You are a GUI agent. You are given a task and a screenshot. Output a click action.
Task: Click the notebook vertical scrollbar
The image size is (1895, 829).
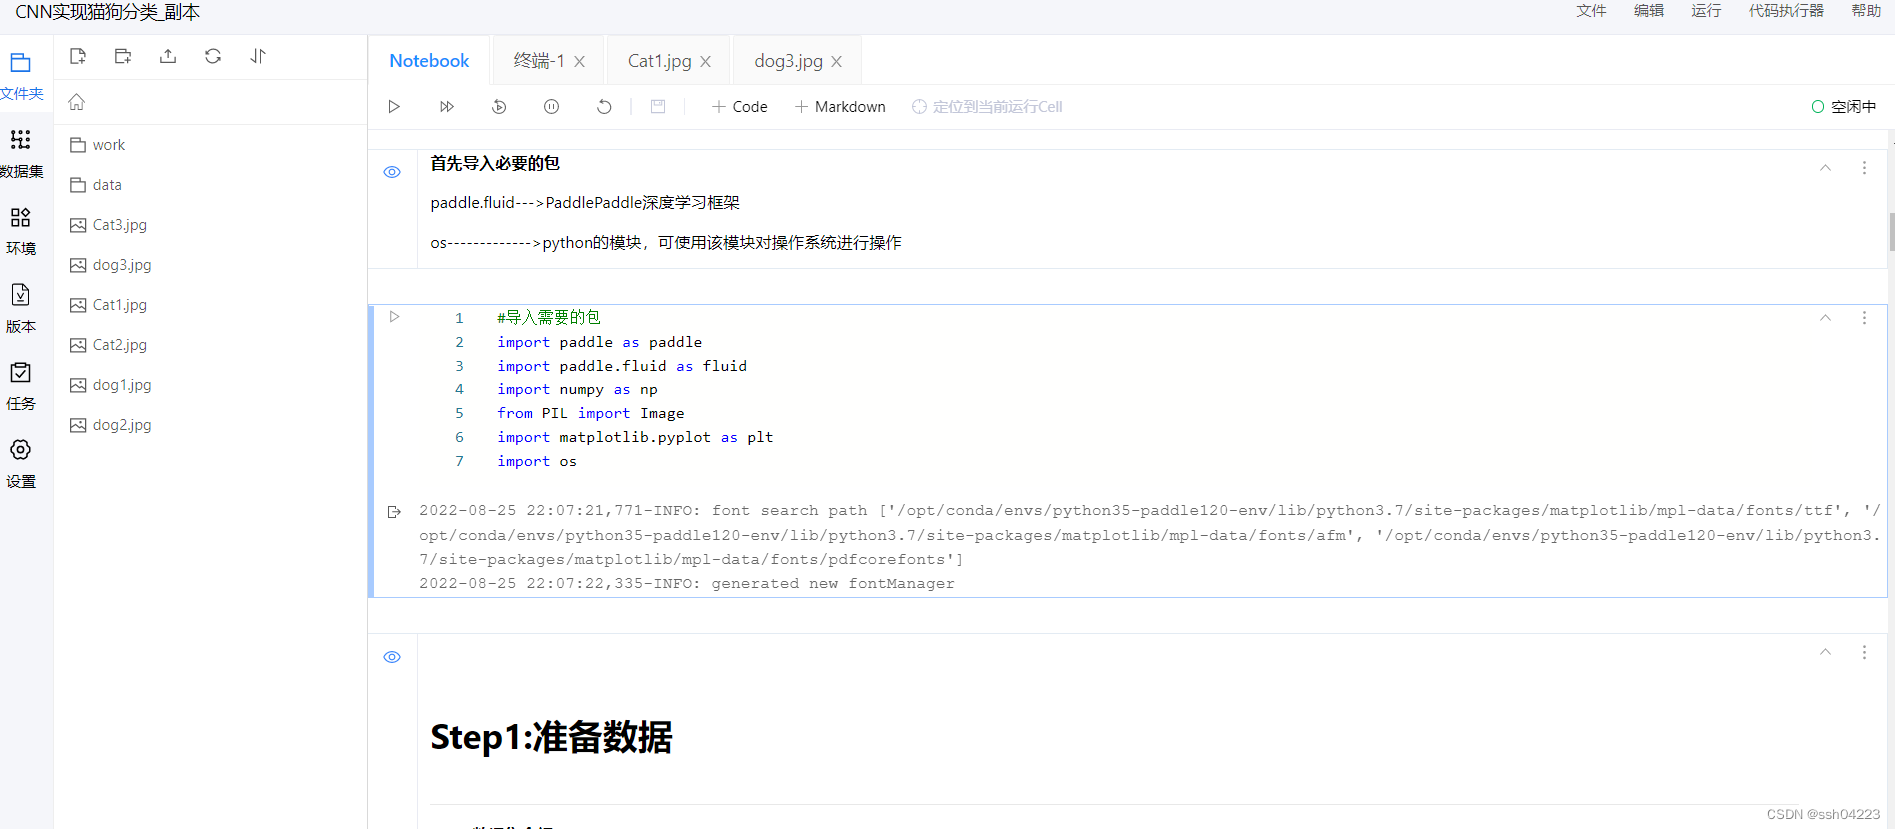(1891, 232)
